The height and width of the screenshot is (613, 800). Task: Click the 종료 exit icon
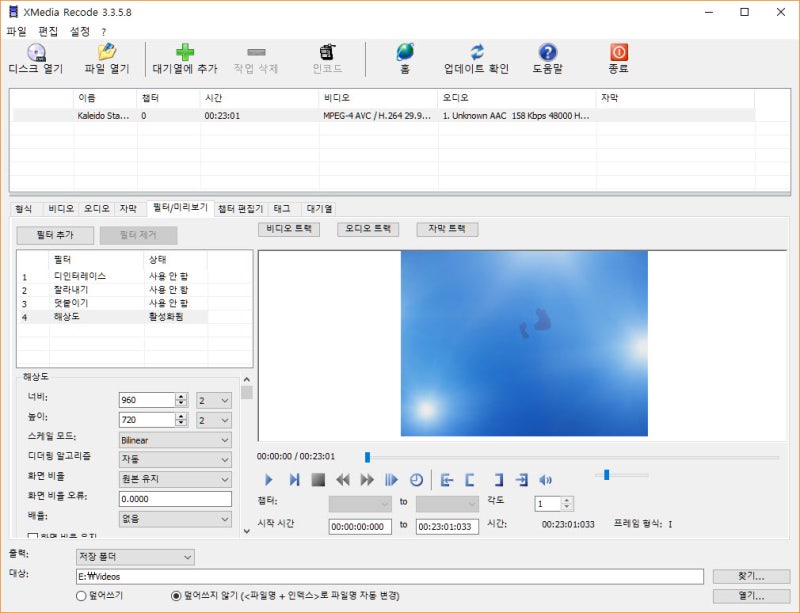(x=618, y=52)
